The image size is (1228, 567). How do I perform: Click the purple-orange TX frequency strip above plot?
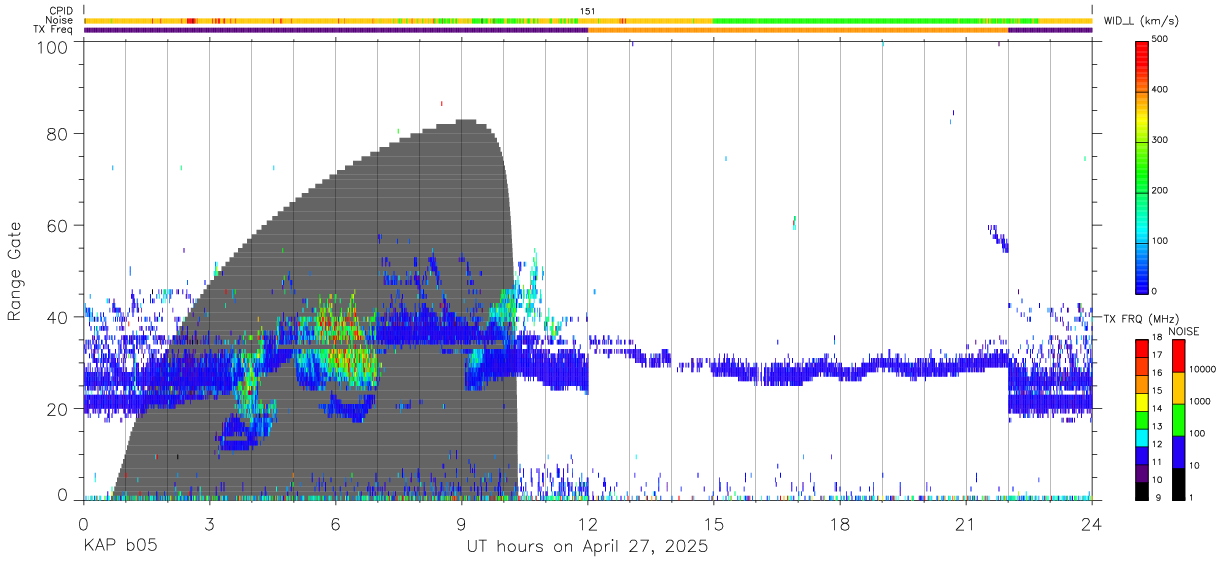coord(587,30)
